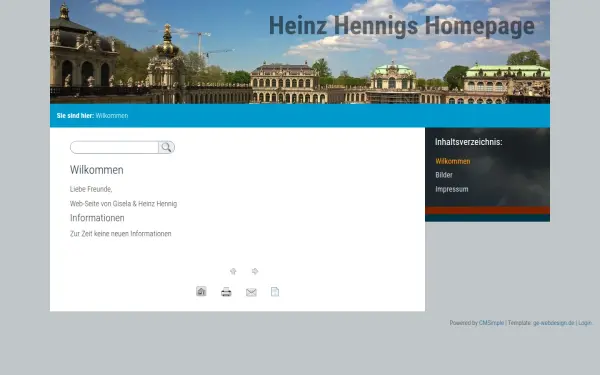
Task: Click the sitemap document icon
Action: pyautogui.click(x=275, y=292)
